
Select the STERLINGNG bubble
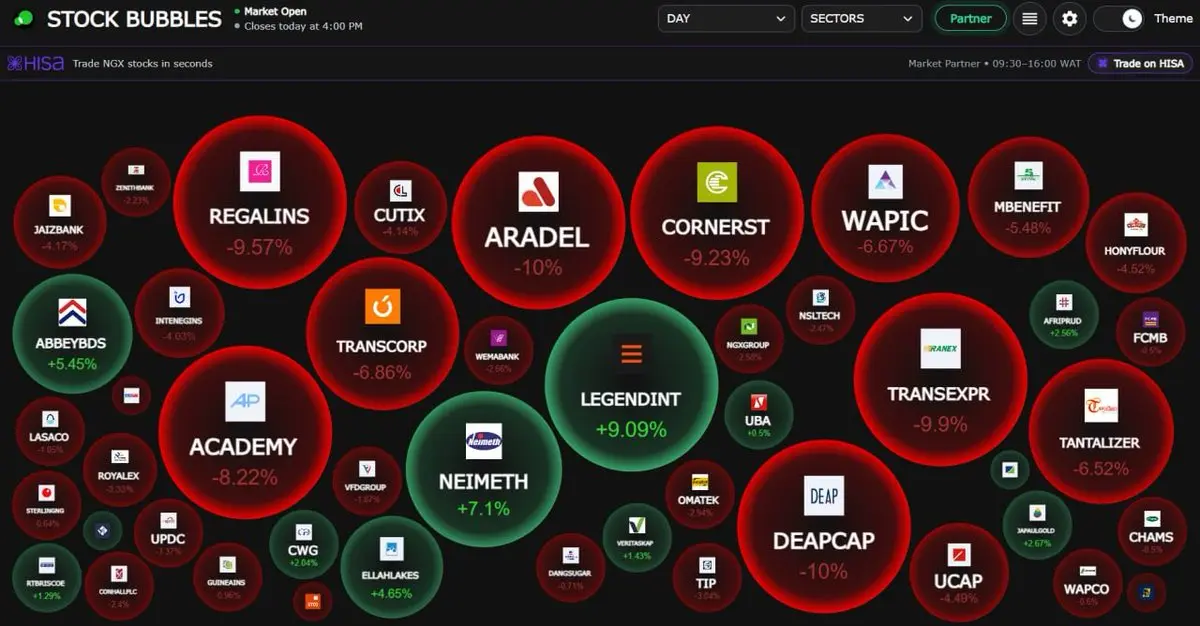46,506
